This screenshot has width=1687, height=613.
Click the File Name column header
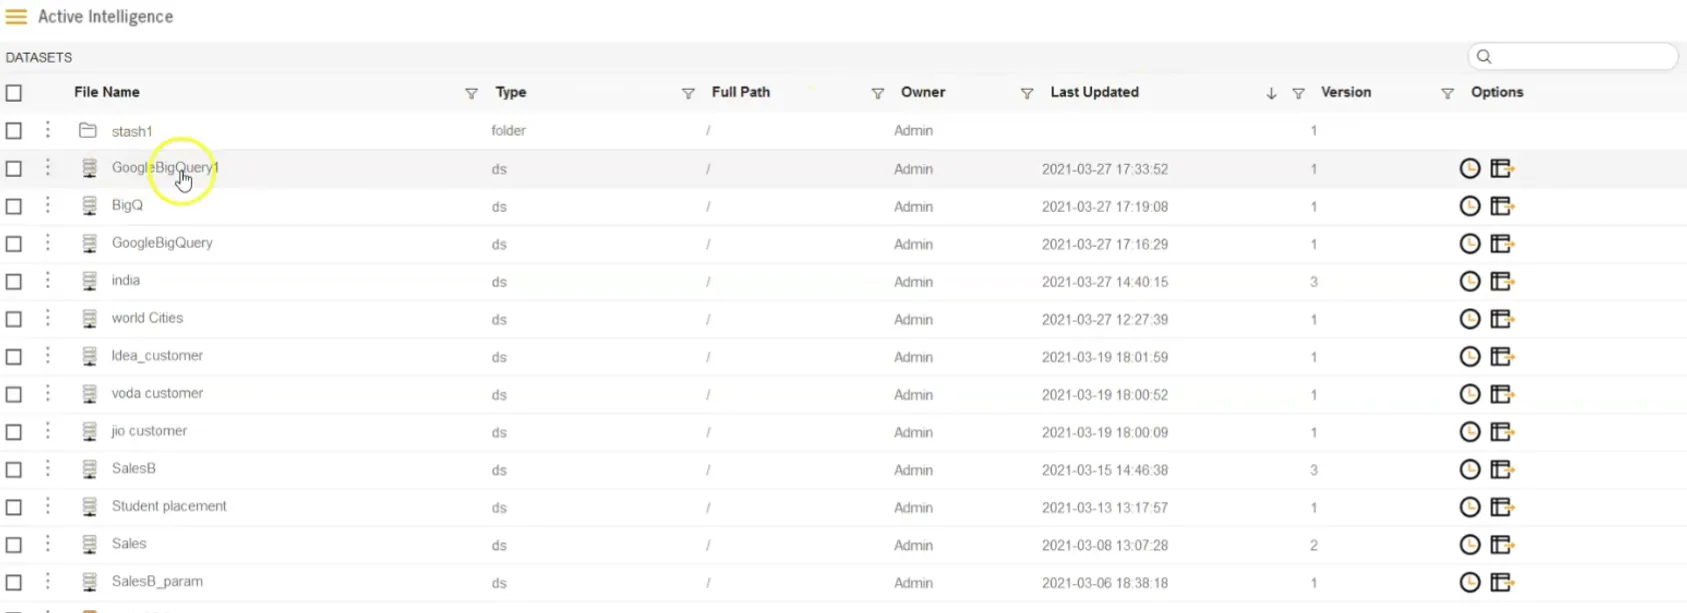coord(107,92)
